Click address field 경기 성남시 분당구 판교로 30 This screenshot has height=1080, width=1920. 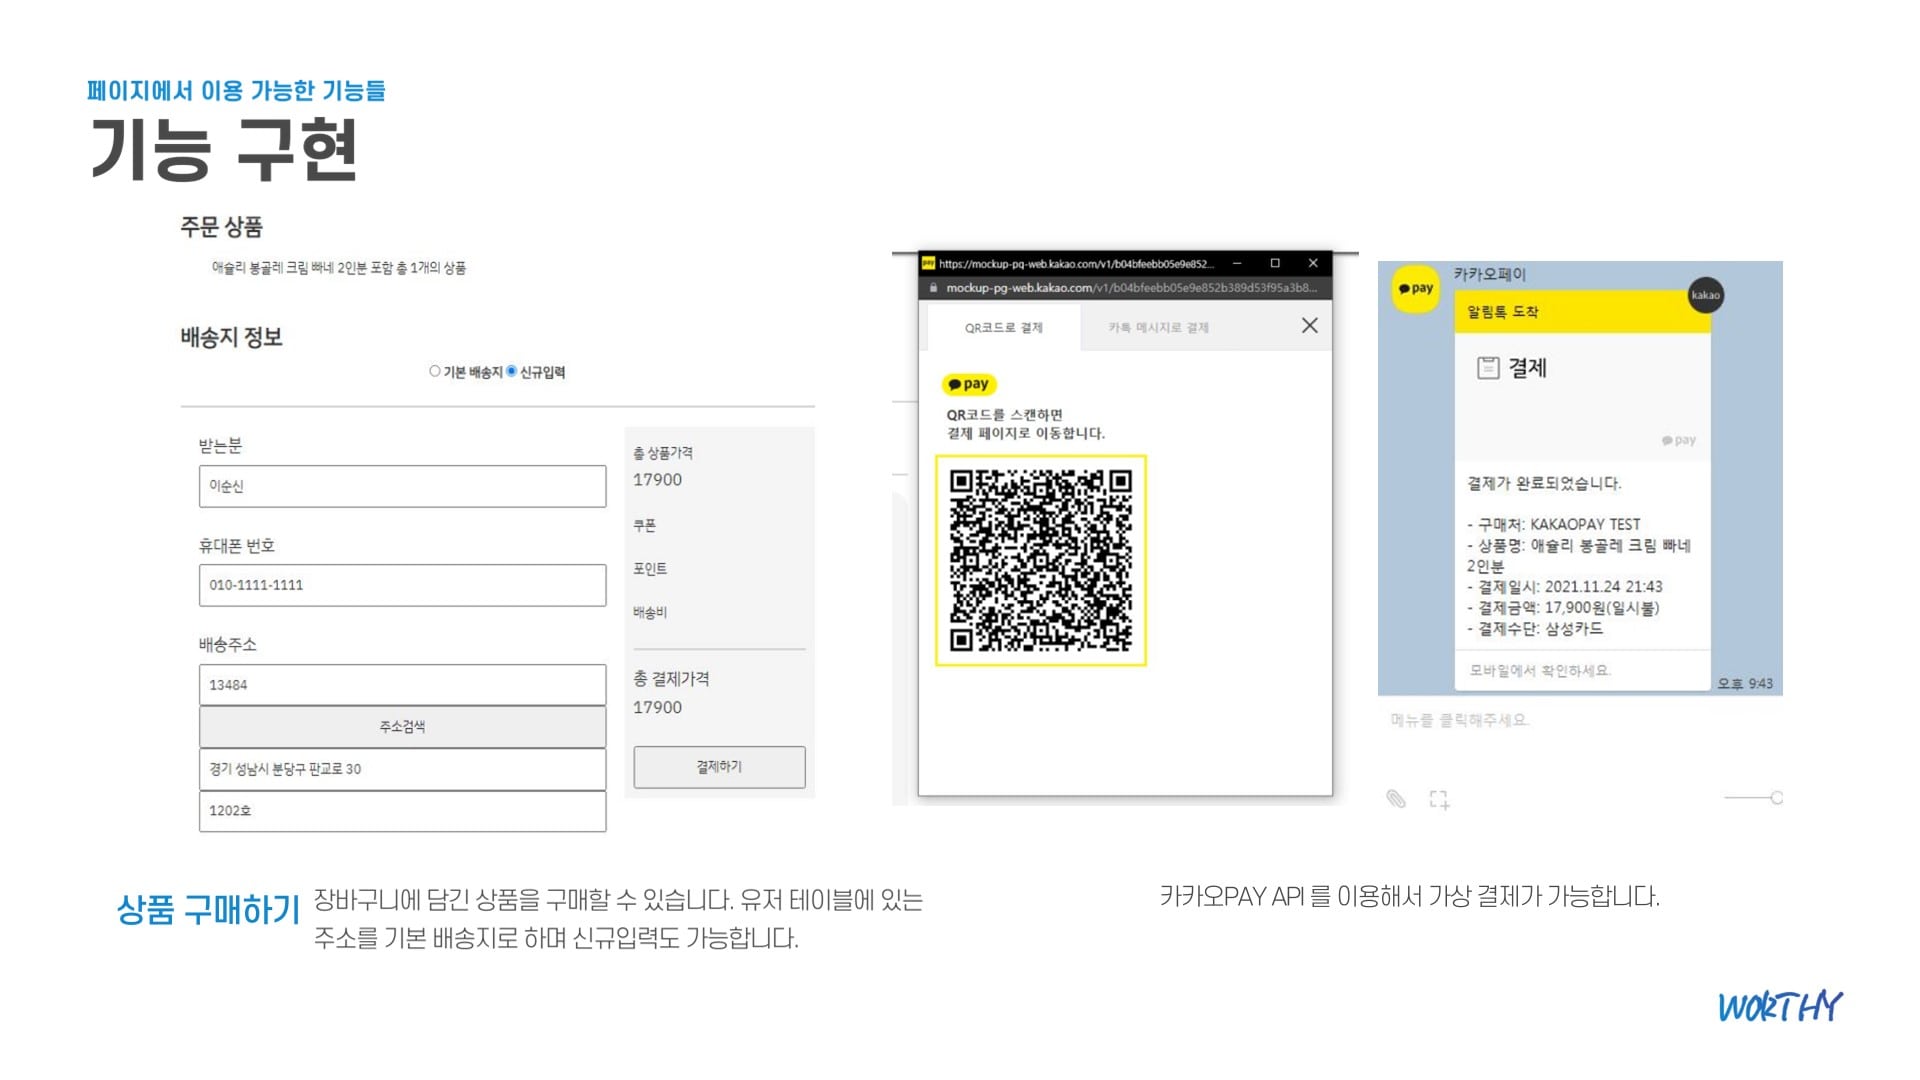(402, 769)
